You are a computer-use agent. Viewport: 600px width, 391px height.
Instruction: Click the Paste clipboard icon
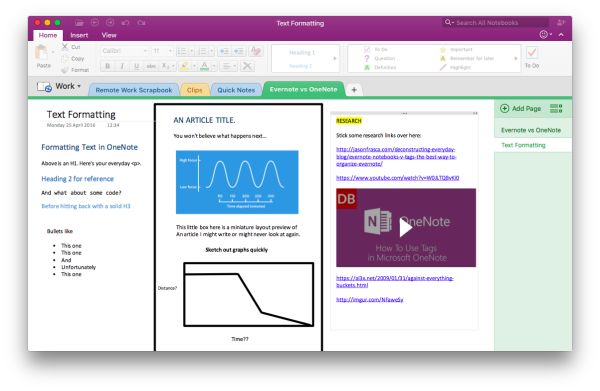(x=41, y=52)
